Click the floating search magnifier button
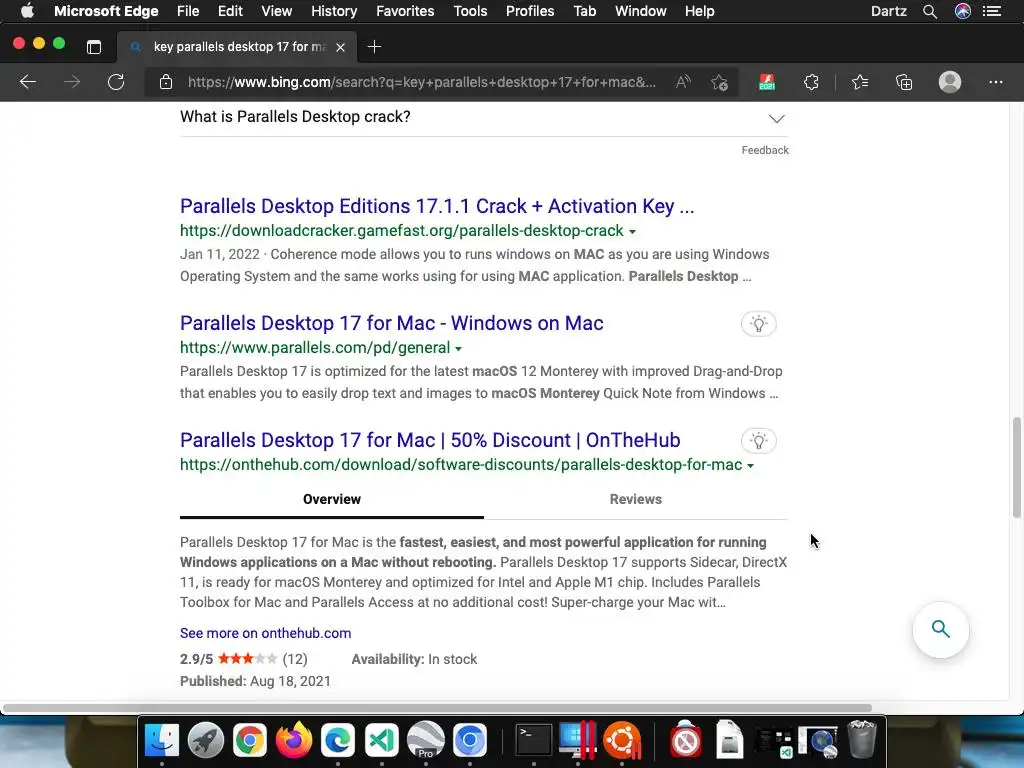1024x768 pixels. click(940, 630)
